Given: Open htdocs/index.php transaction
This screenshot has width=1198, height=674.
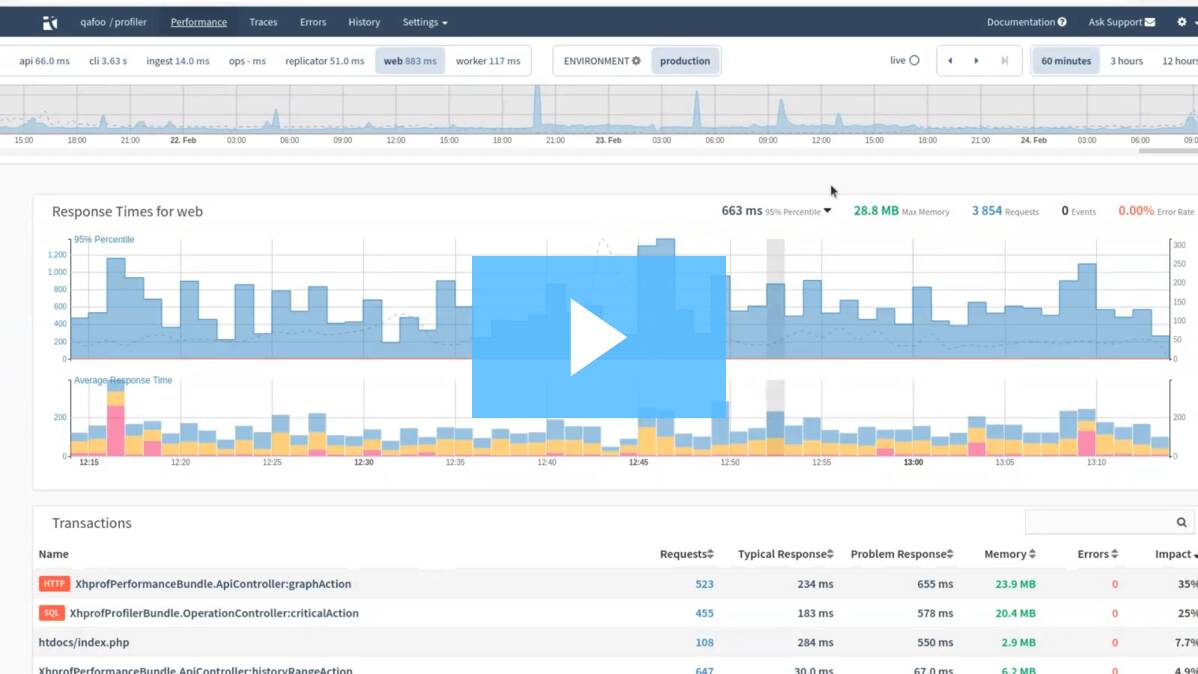Looking at the screenshot, I should pyautogui.click(x=84, y=643).
